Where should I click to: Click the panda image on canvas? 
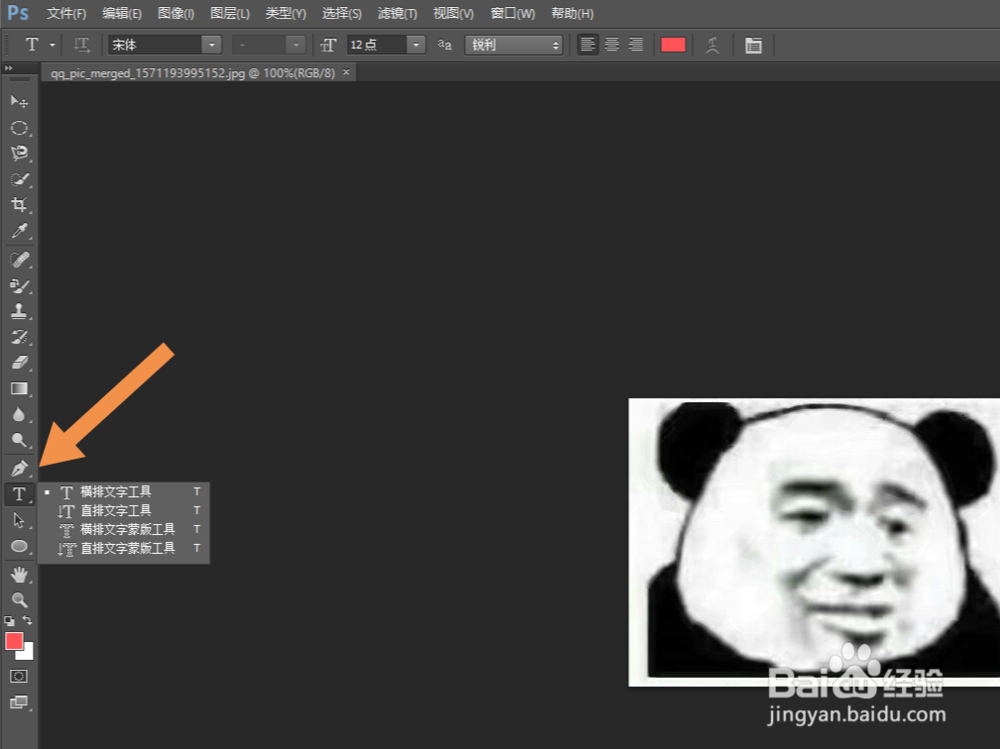[x=814, y=542]
